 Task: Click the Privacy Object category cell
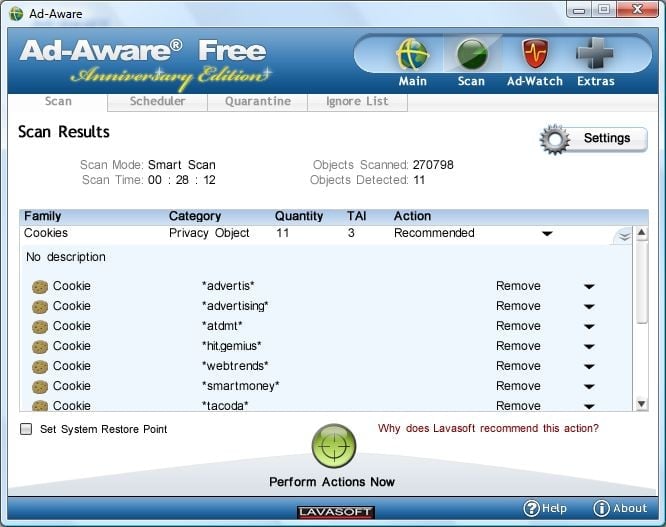click(x=209, y=233)
